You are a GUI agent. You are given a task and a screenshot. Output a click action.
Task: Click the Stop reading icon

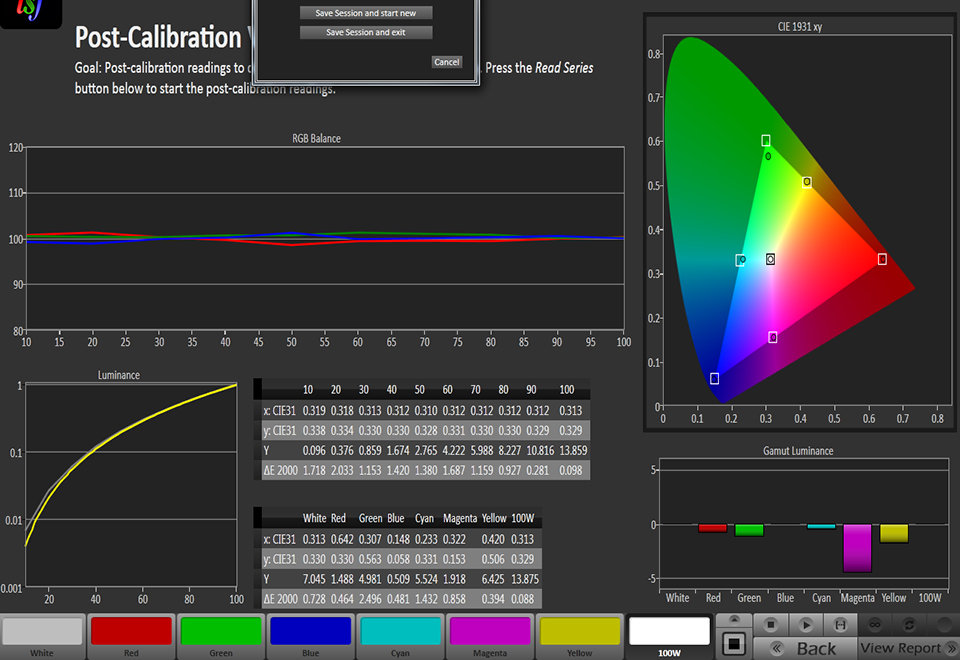tap(770, 625)
